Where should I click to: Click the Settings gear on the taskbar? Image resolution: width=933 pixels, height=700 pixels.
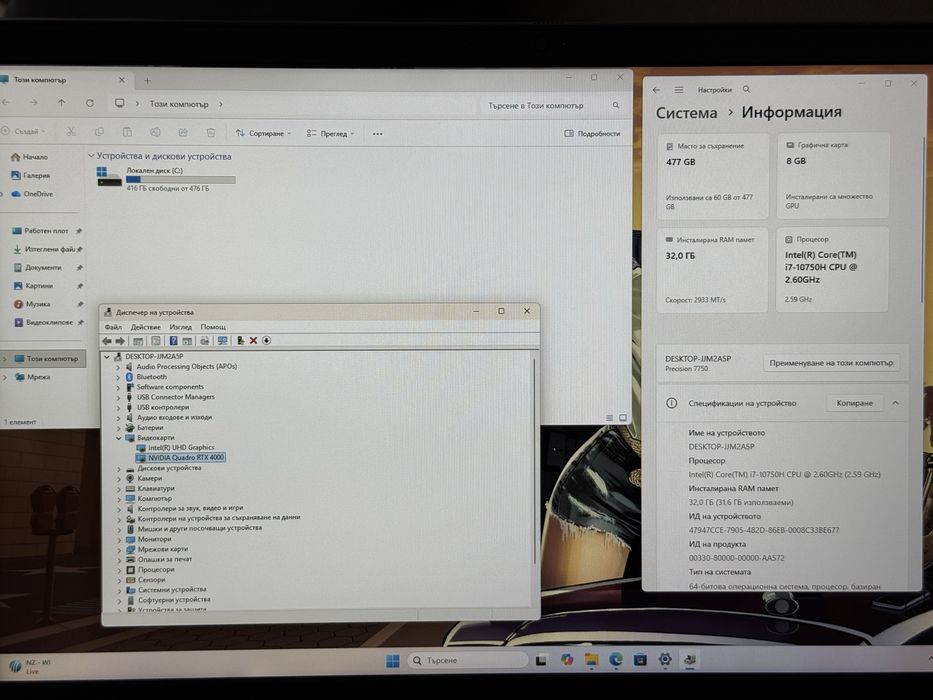[665, 659]
